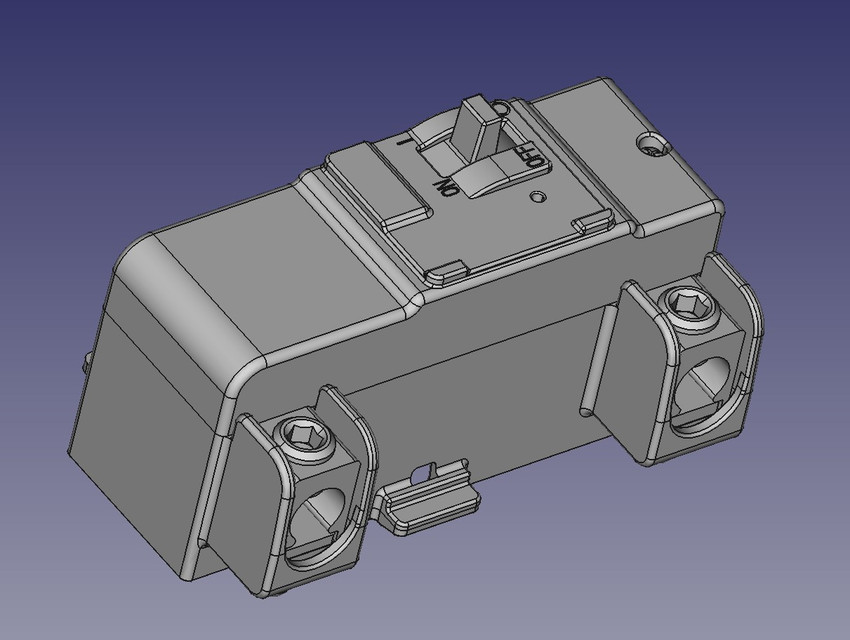Image resolution: width=850 pixels, height=640 pixels.
Task: Select the OFF label on the switch plate
Action: [530, 154]
